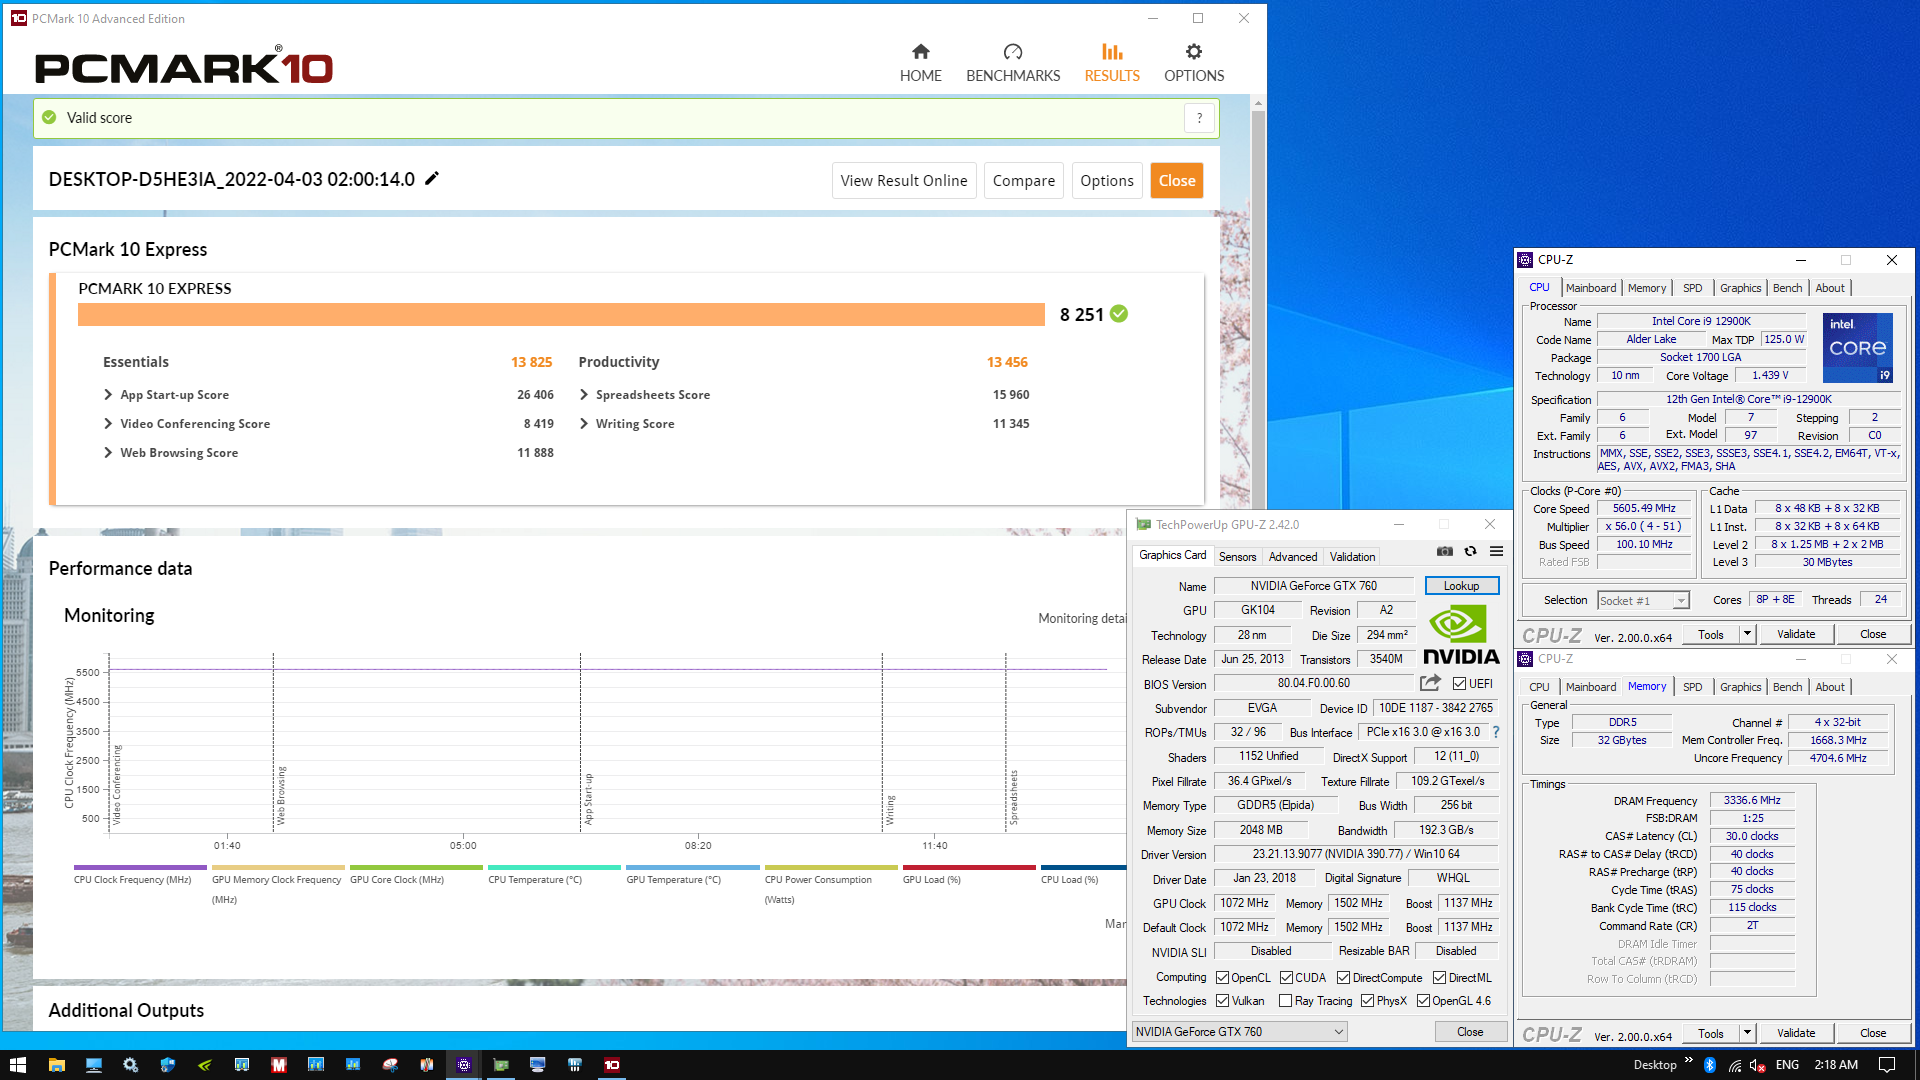Switch to Advanced tab in GPU-Z
This screenshot has width=1920, height=1080.
[x=1293, y=557]
